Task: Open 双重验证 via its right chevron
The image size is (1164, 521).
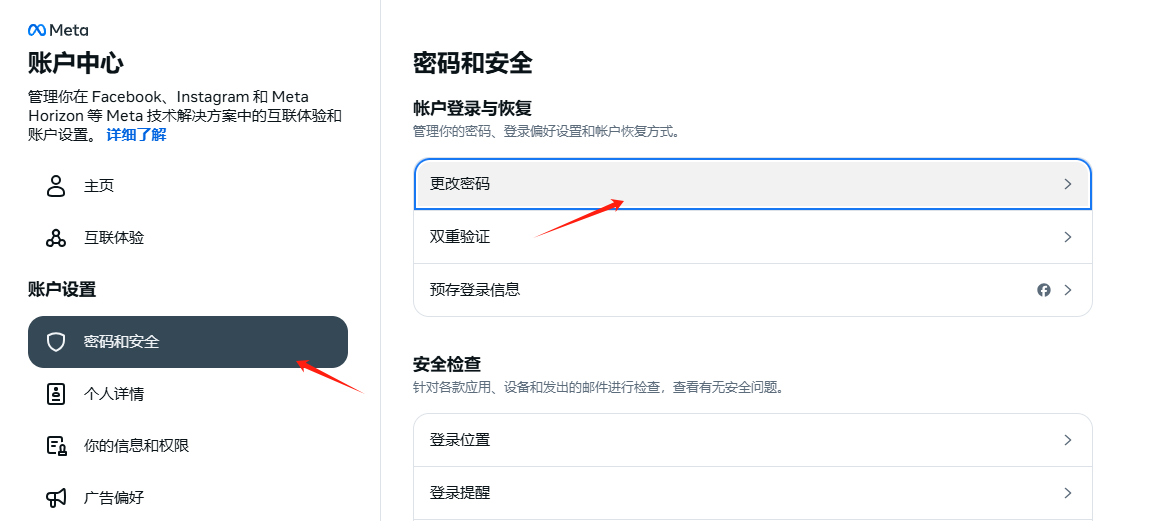Action: (x=1068, y=237)
